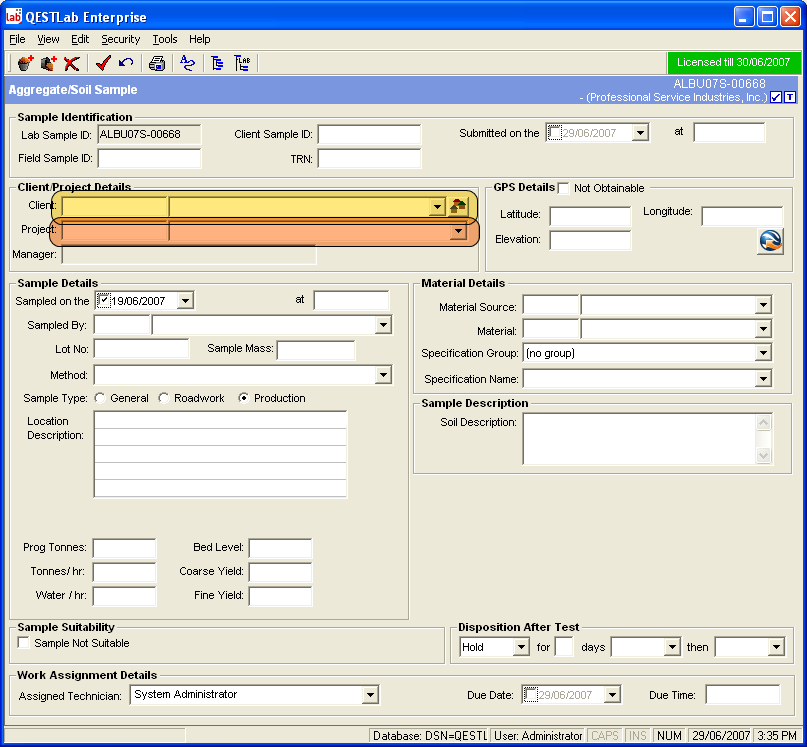Check the GPS Not Obtainable checkbox

click(564, 188)
